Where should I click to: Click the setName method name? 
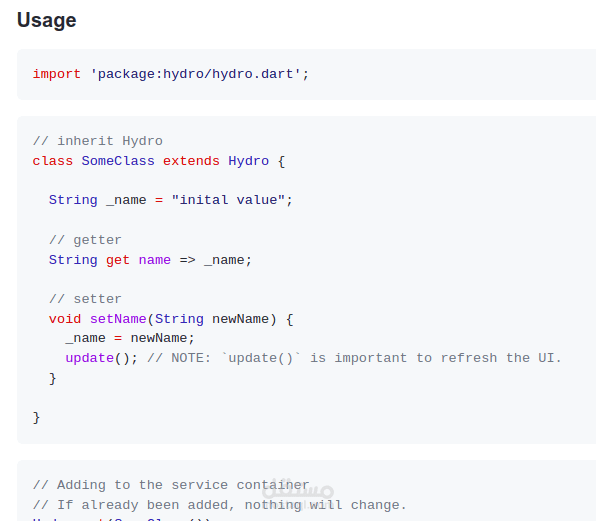[118, 319]
